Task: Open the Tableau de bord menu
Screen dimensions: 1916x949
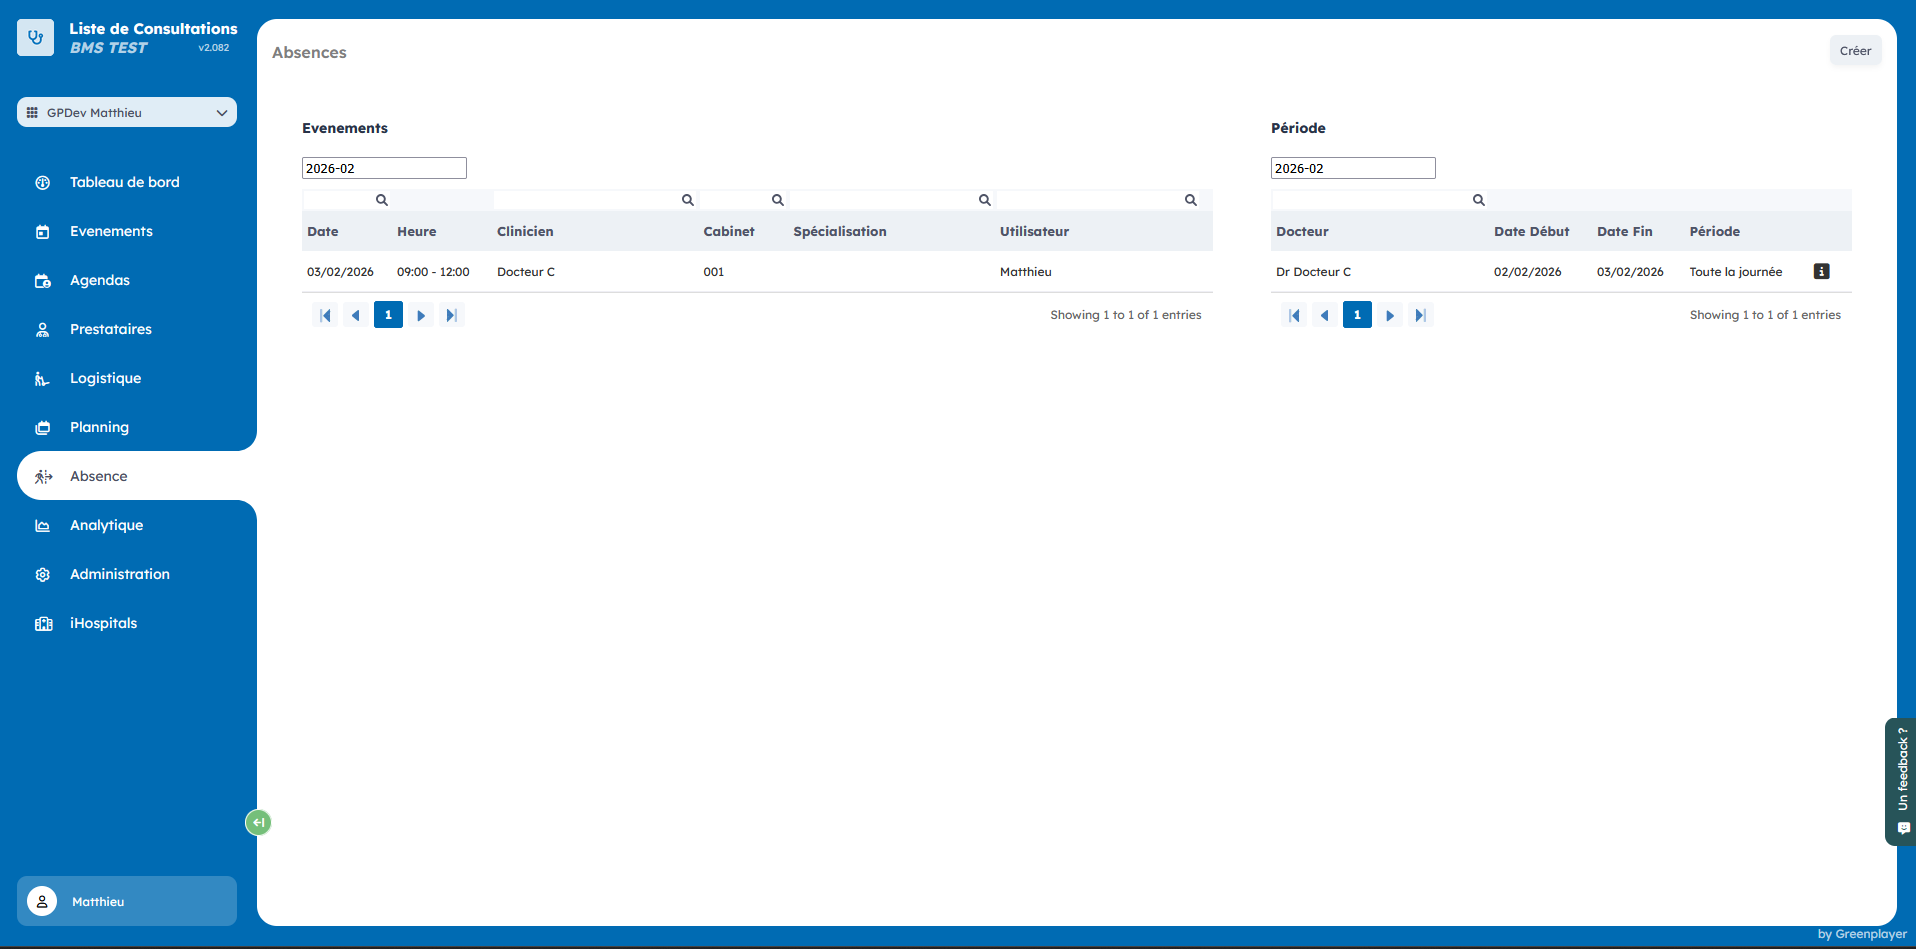Action: 124,182
